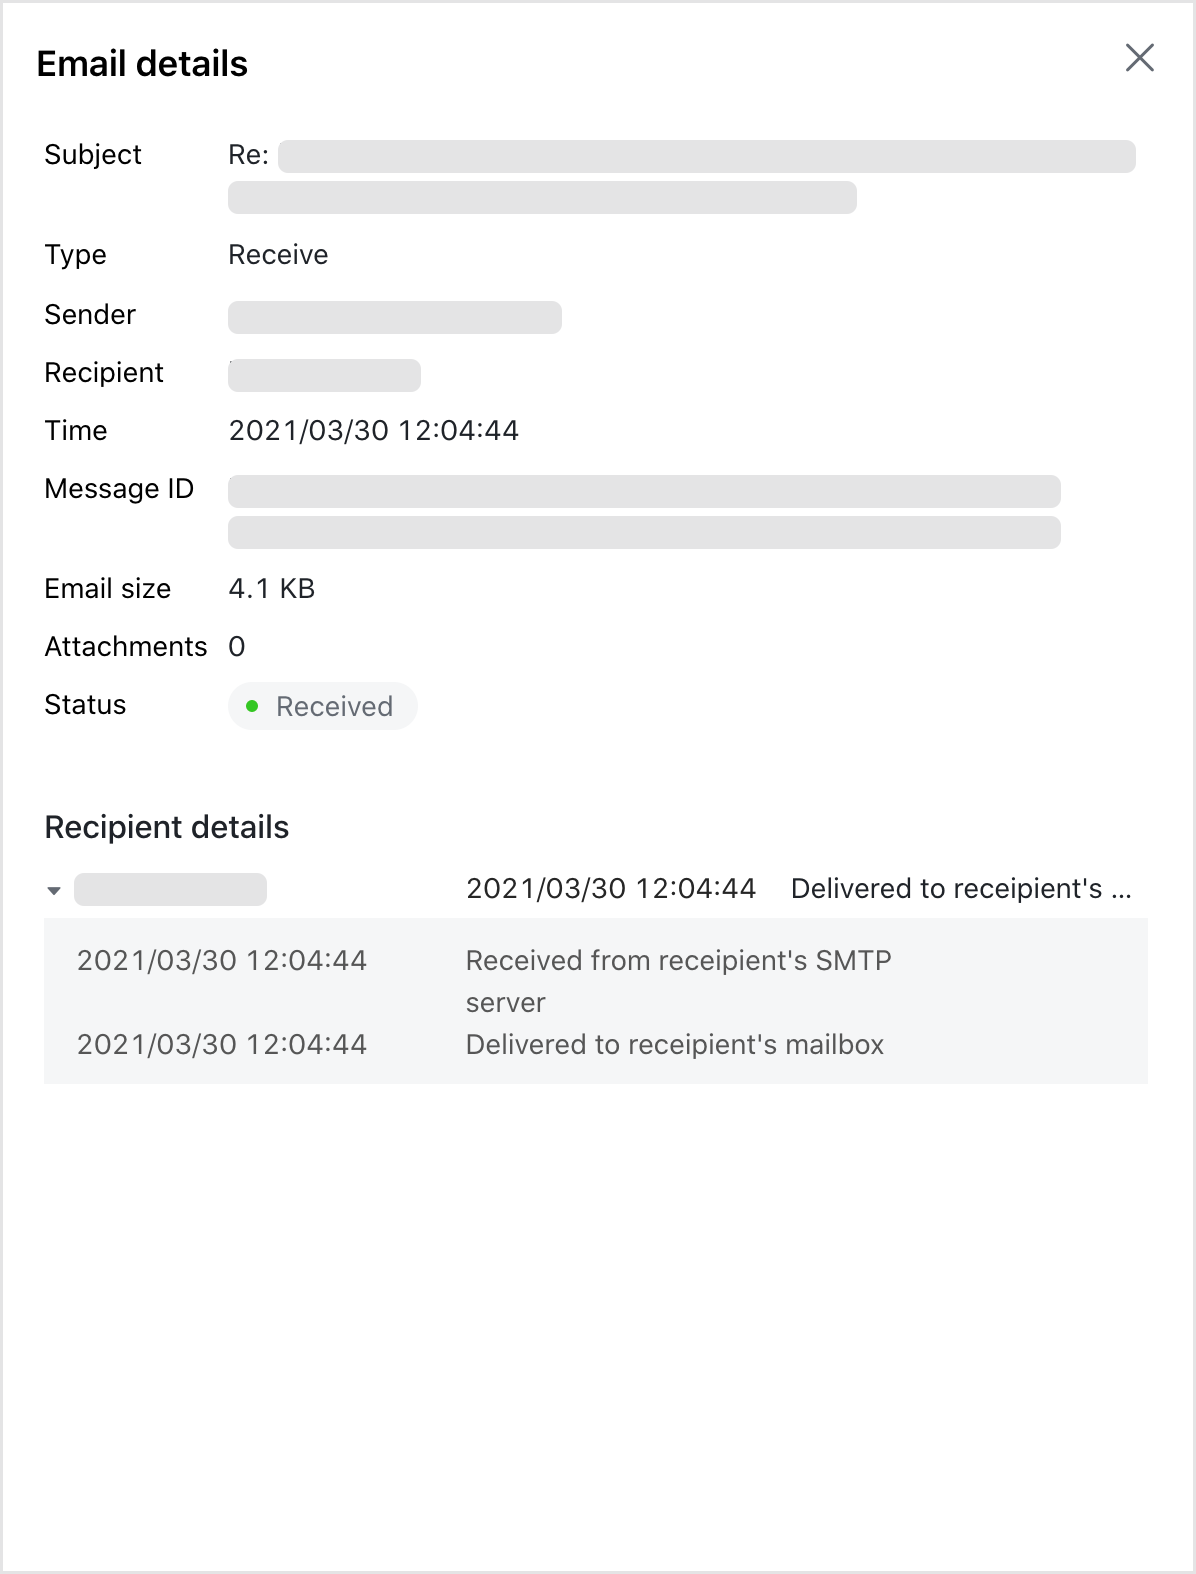Click Delivered to receipient's mailbox entry

pyautogui.click(x=674, y=1044)
